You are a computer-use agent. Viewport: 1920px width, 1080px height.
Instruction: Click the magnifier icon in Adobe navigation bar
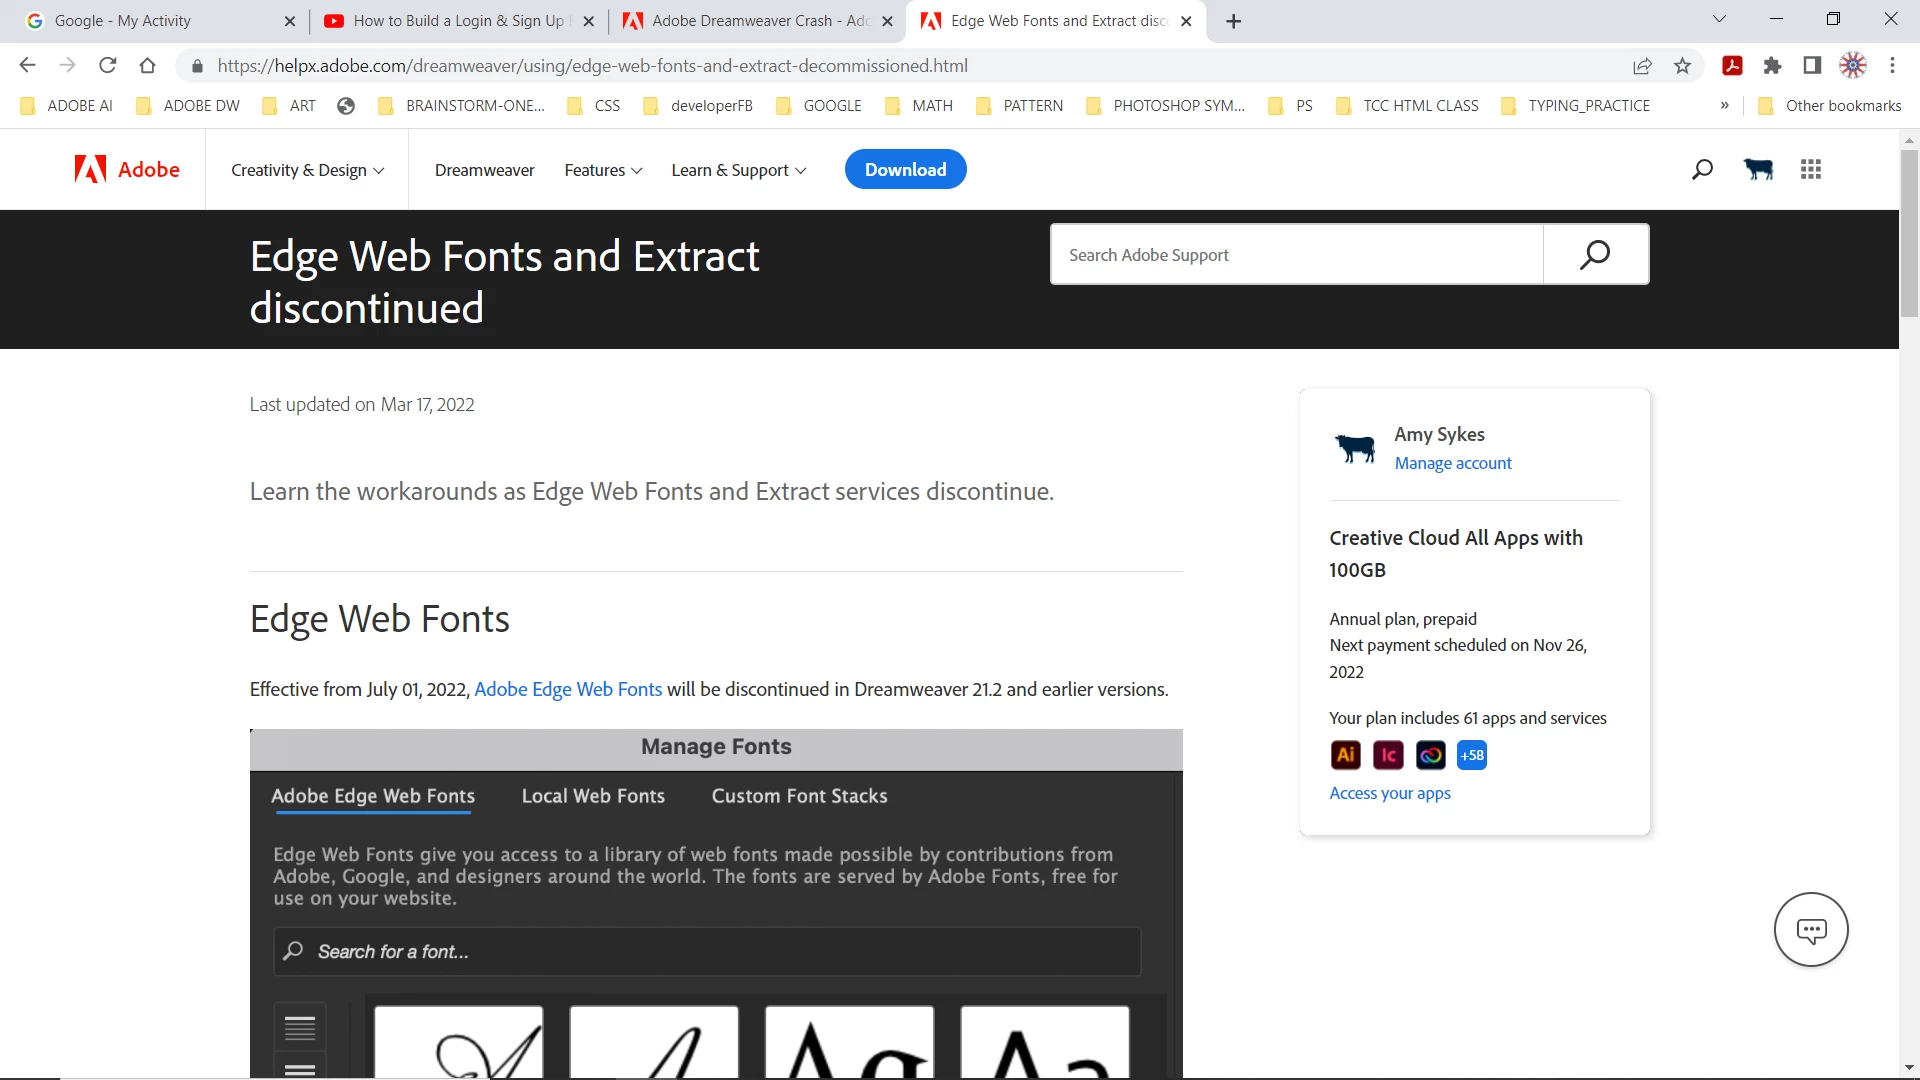[x=1702, y=170]
